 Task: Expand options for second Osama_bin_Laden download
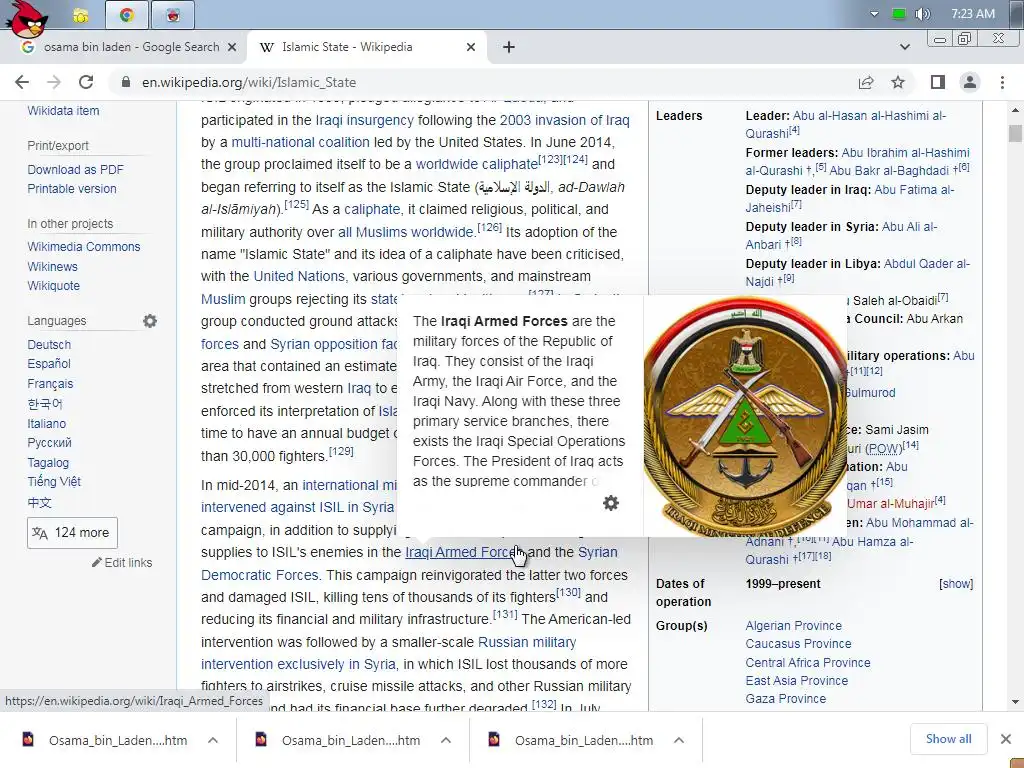[x=446, y=740]
